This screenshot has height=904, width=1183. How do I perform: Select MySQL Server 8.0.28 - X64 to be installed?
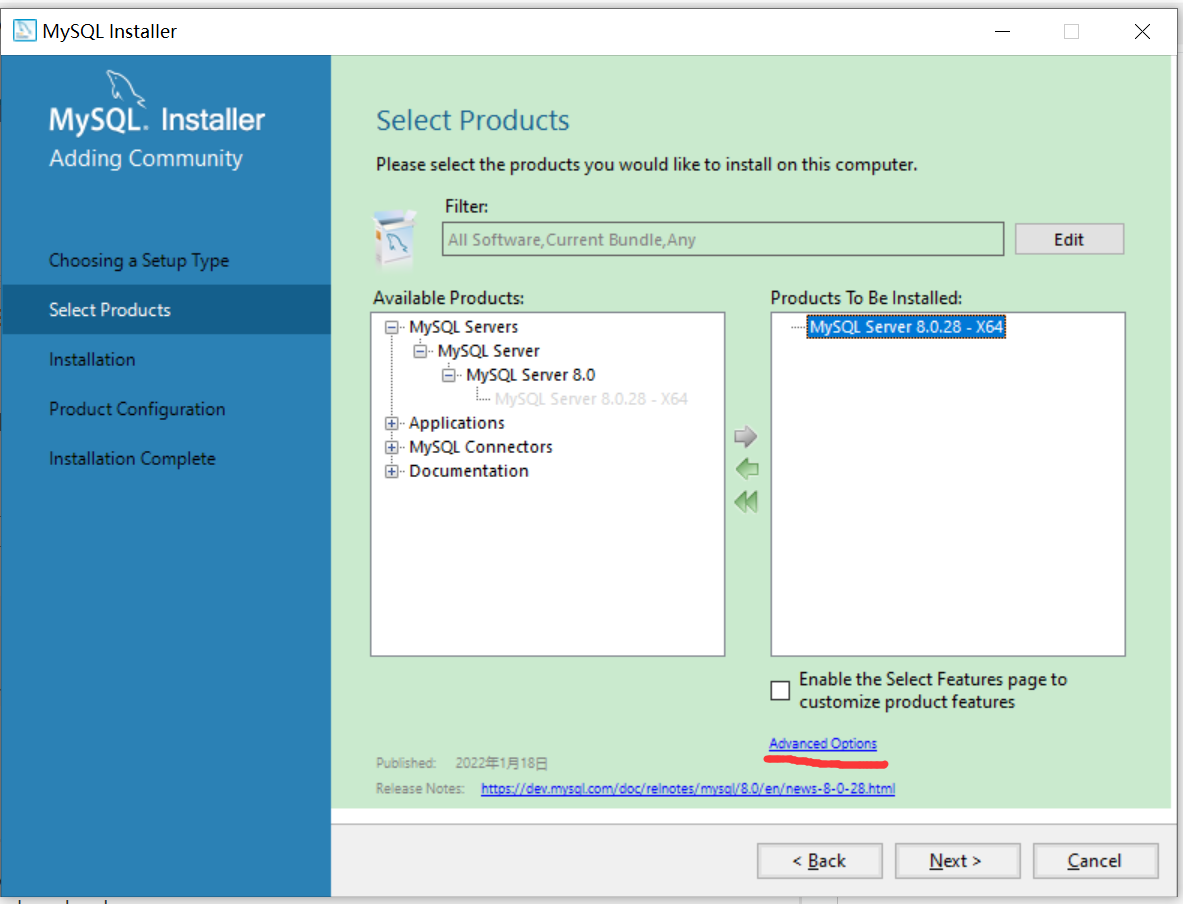coord(905,327)
